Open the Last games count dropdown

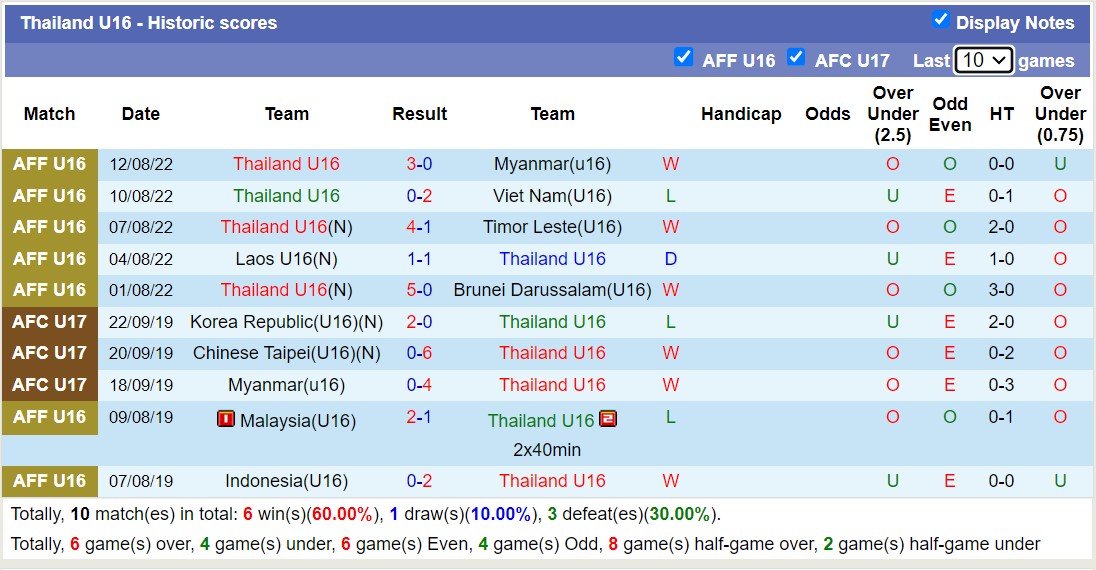(984, 60)
